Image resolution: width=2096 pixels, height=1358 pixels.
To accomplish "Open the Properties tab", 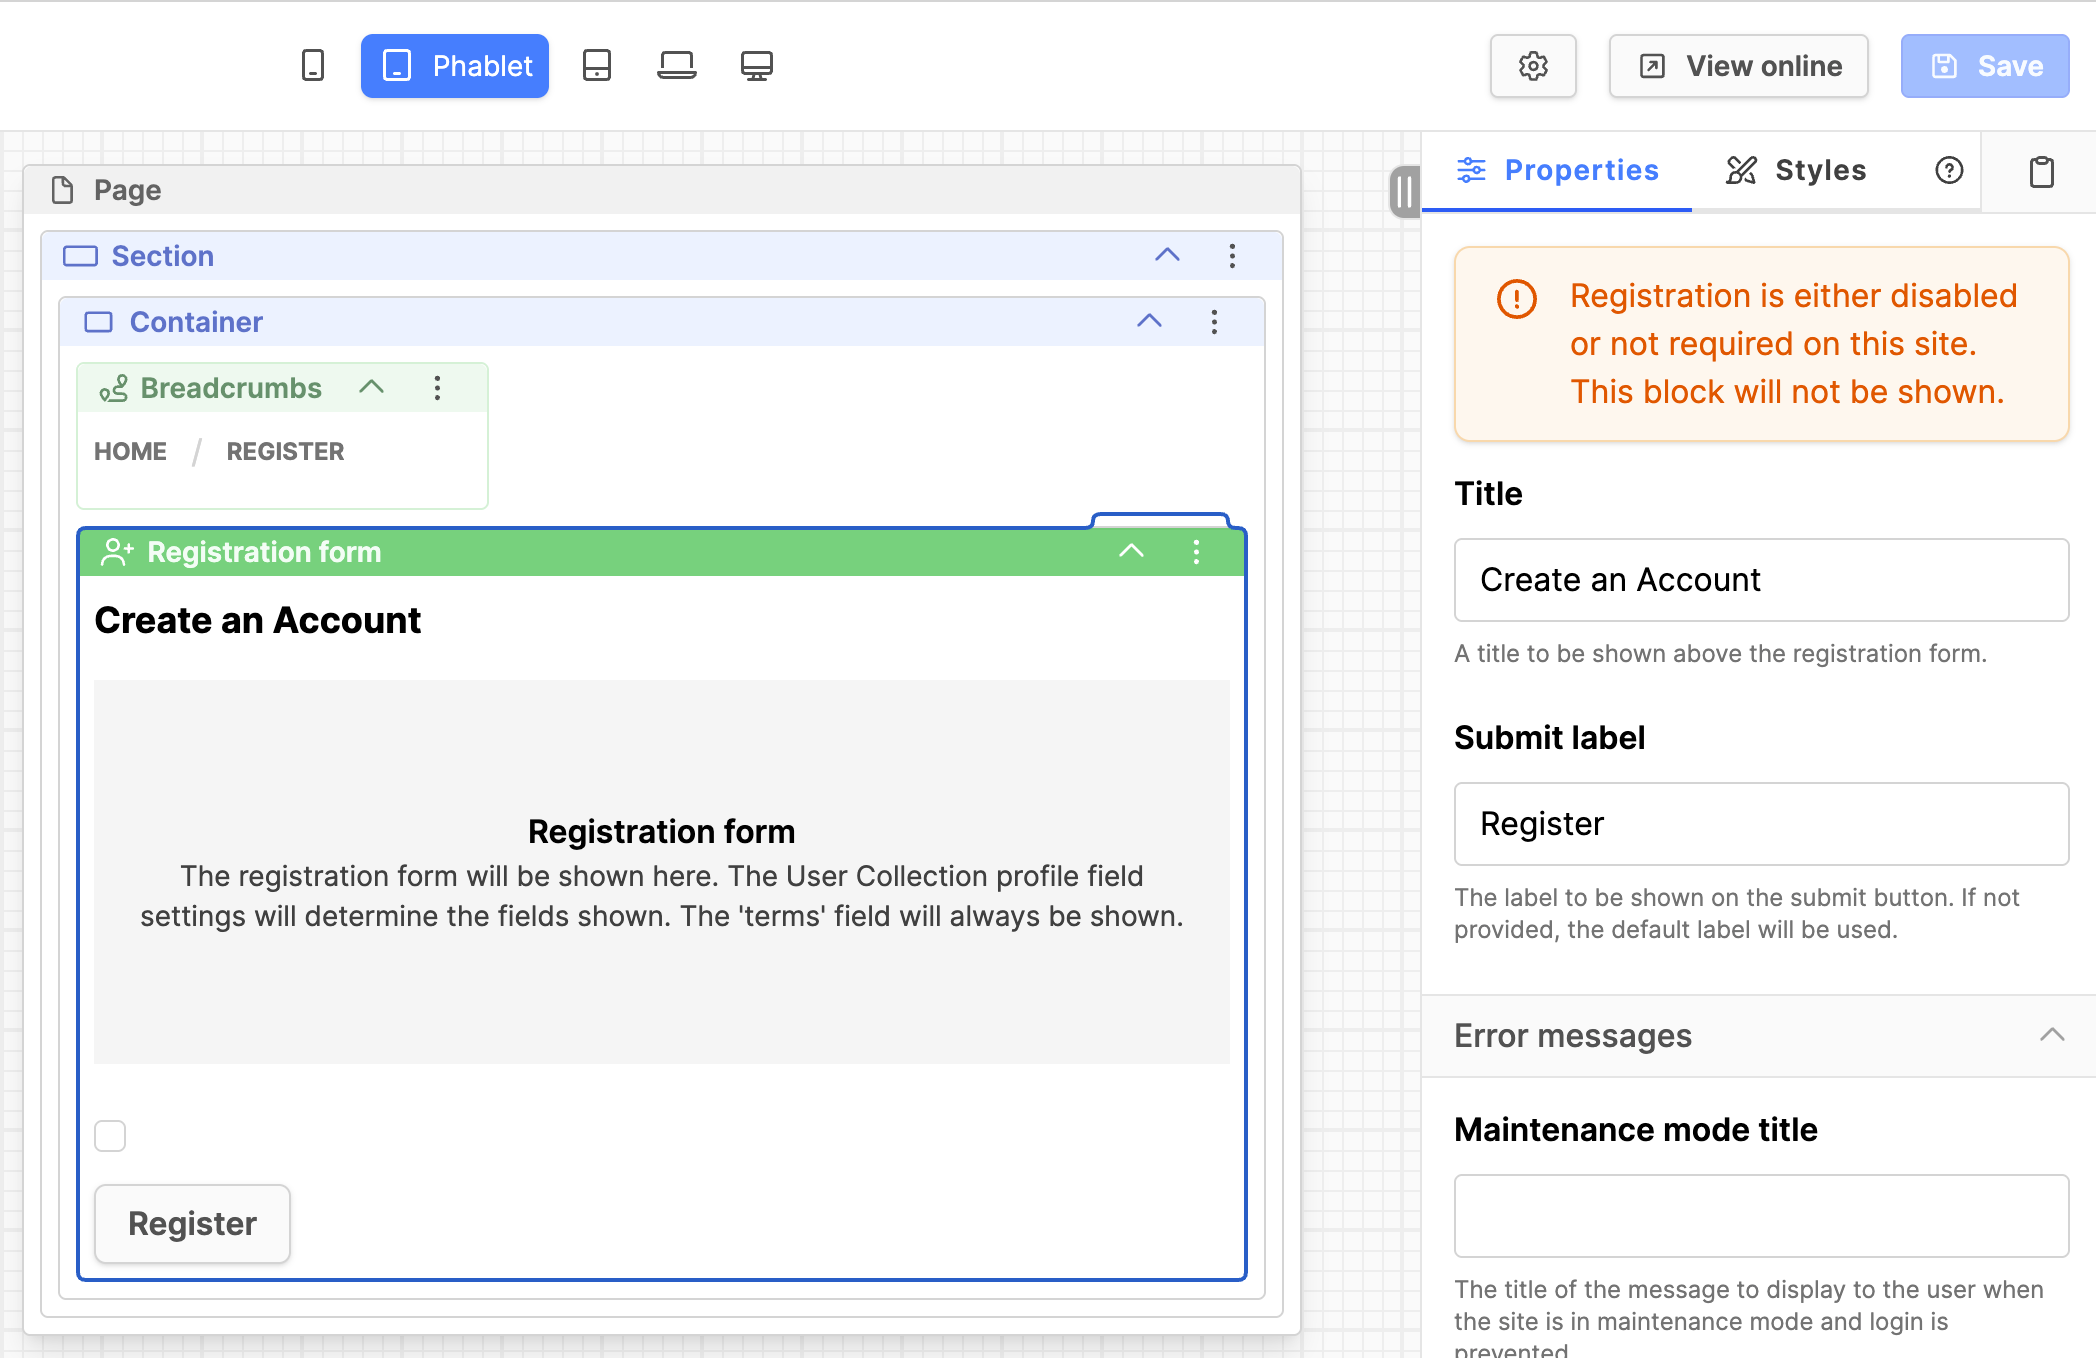I will [x=1557, y=170].
